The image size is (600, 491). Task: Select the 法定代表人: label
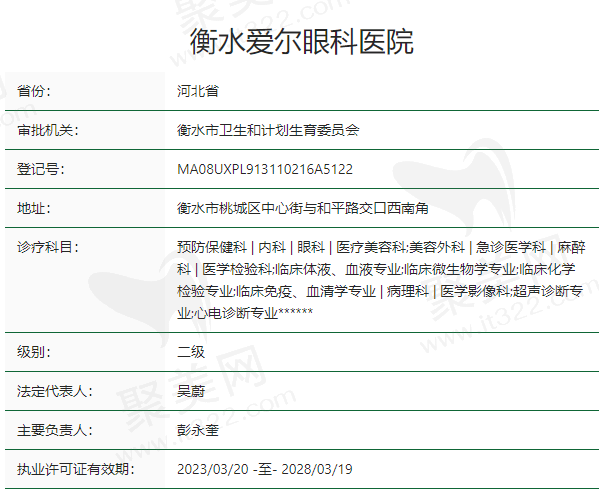[54, 391]
